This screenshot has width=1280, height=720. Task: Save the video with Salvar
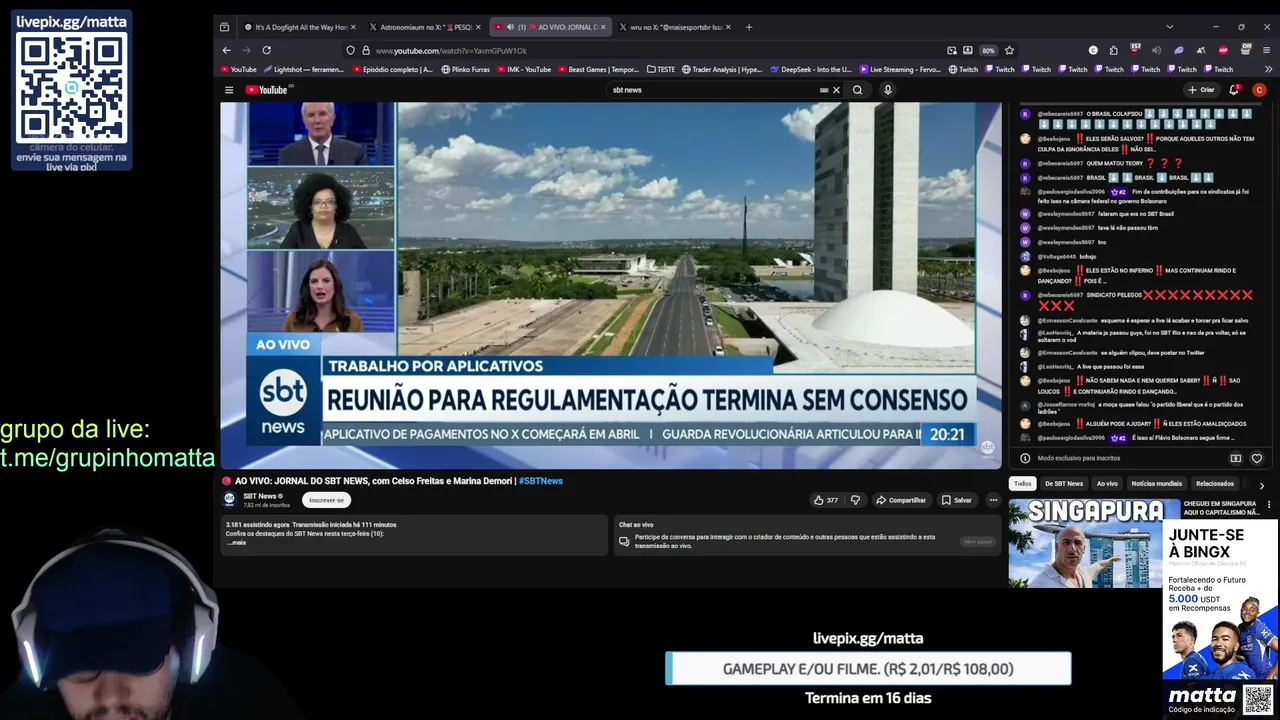tap(956, 500)
